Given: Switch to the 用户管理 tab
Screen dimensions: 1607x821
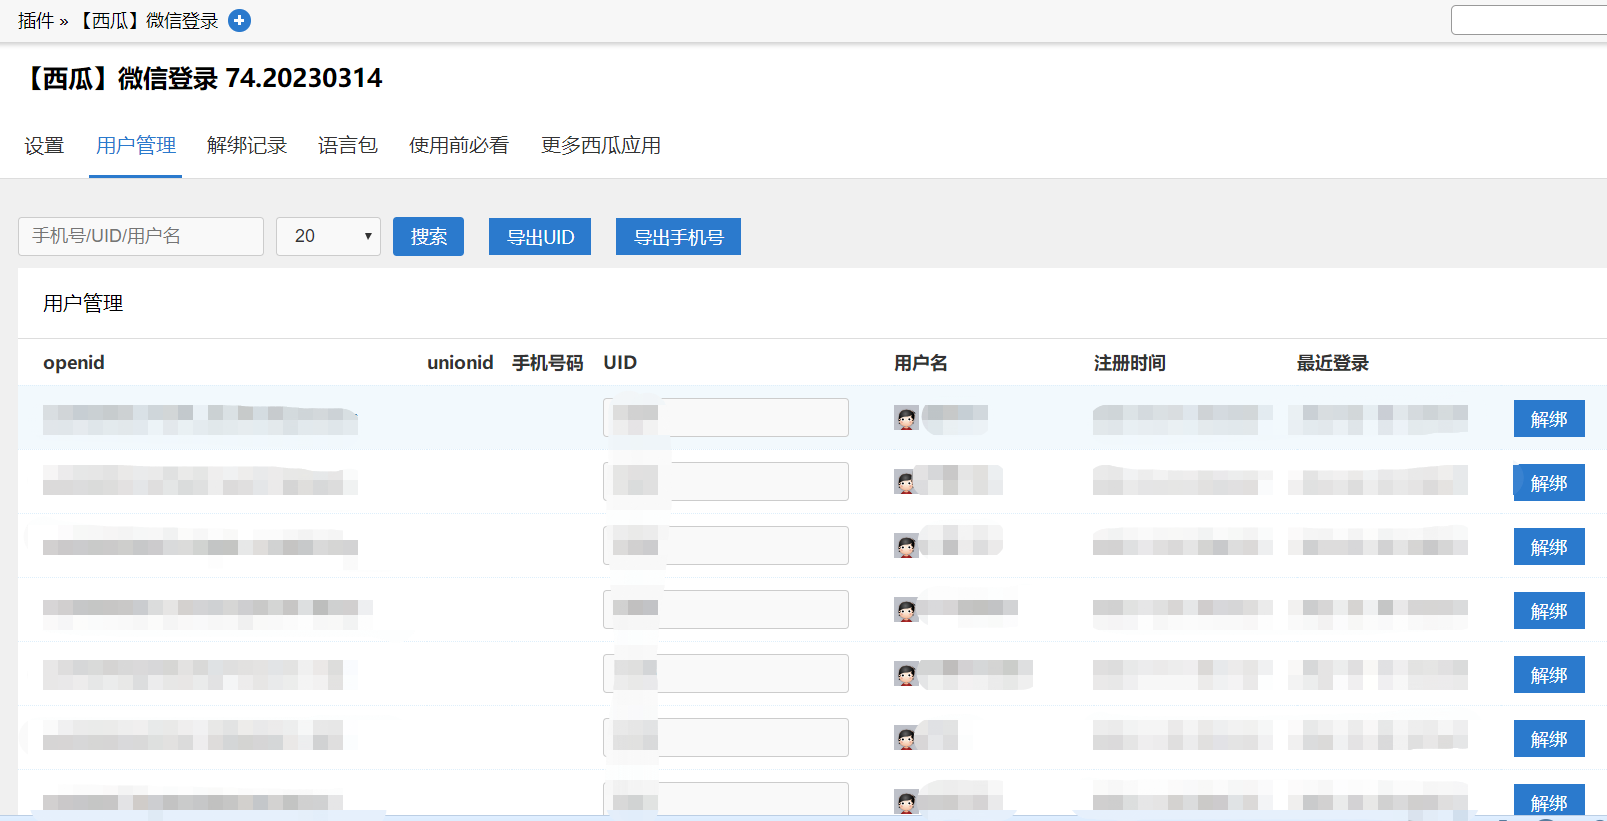Looking at the screenshot, I should [x=136, y=146].
